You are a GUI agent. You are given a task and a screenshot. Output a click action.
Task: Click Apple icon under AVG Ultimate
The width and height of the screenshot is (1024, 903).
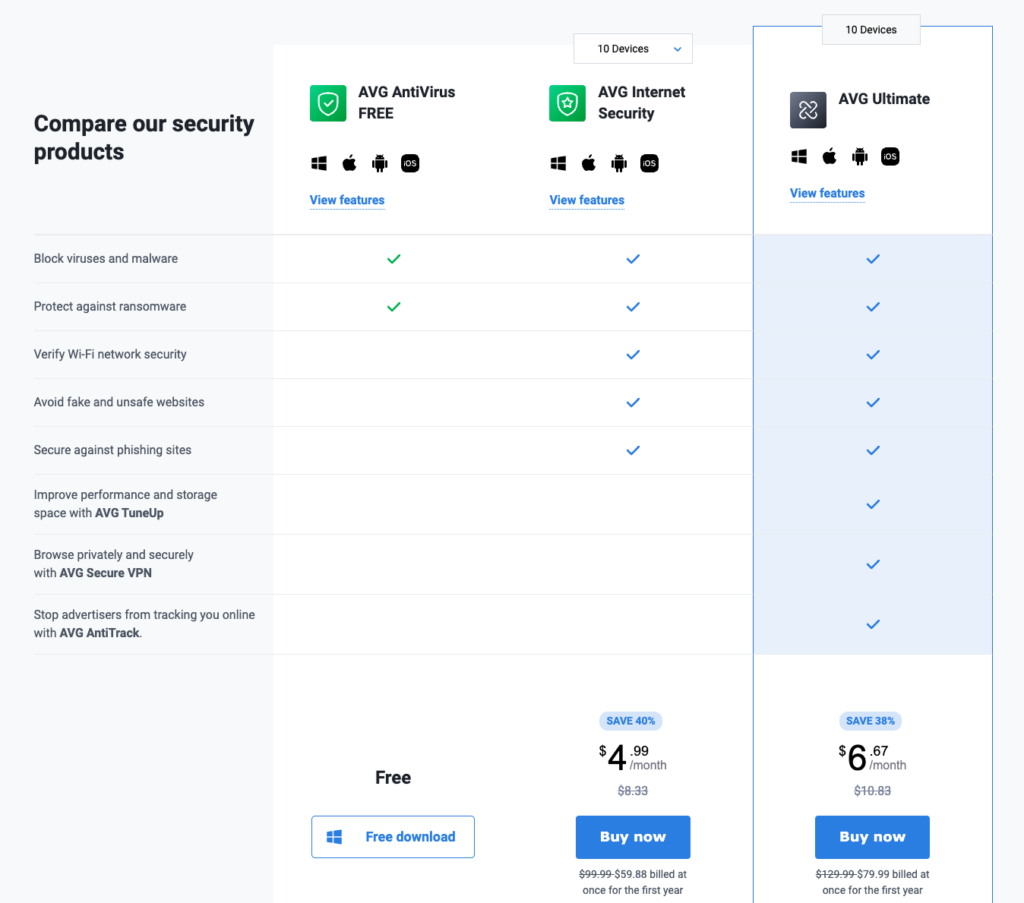829,157
